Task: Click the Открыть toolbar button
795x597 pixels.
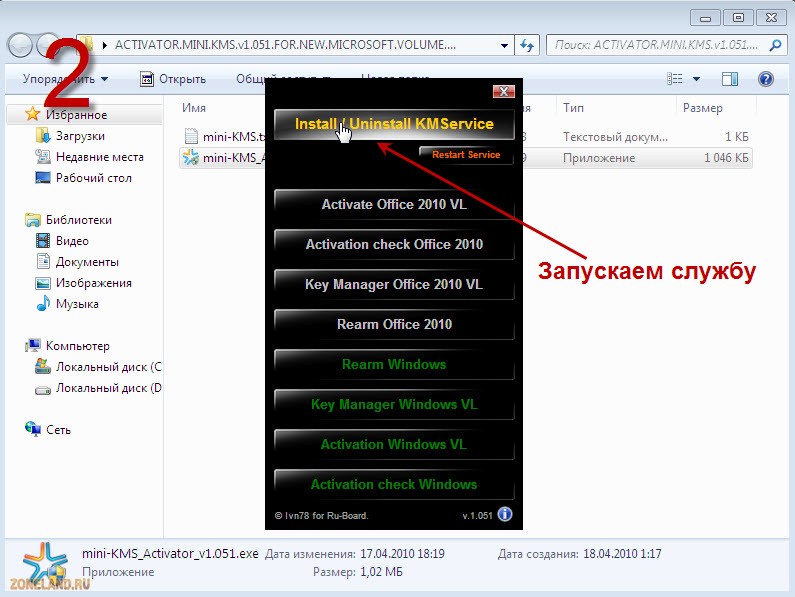Action: point(173,79)
